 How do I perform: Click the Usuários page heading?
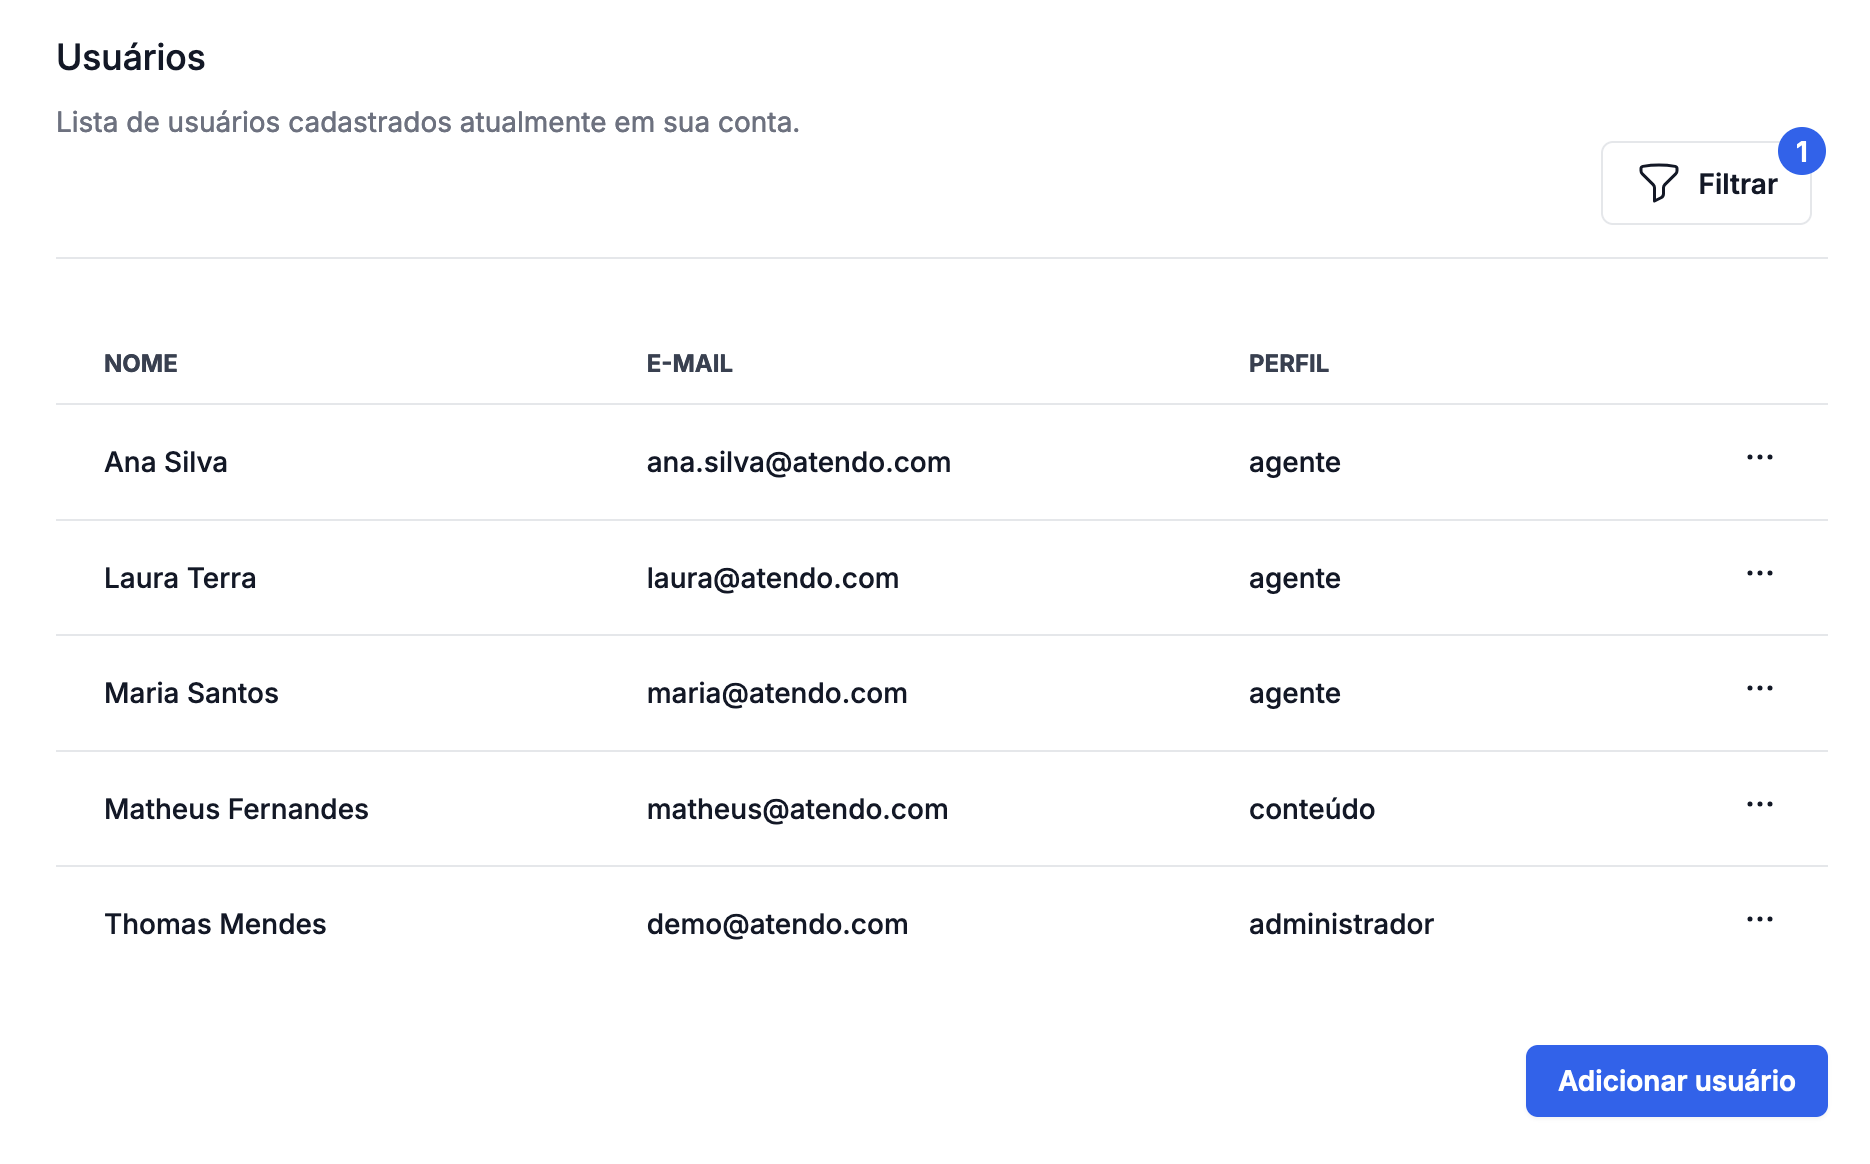pos(131,57)
